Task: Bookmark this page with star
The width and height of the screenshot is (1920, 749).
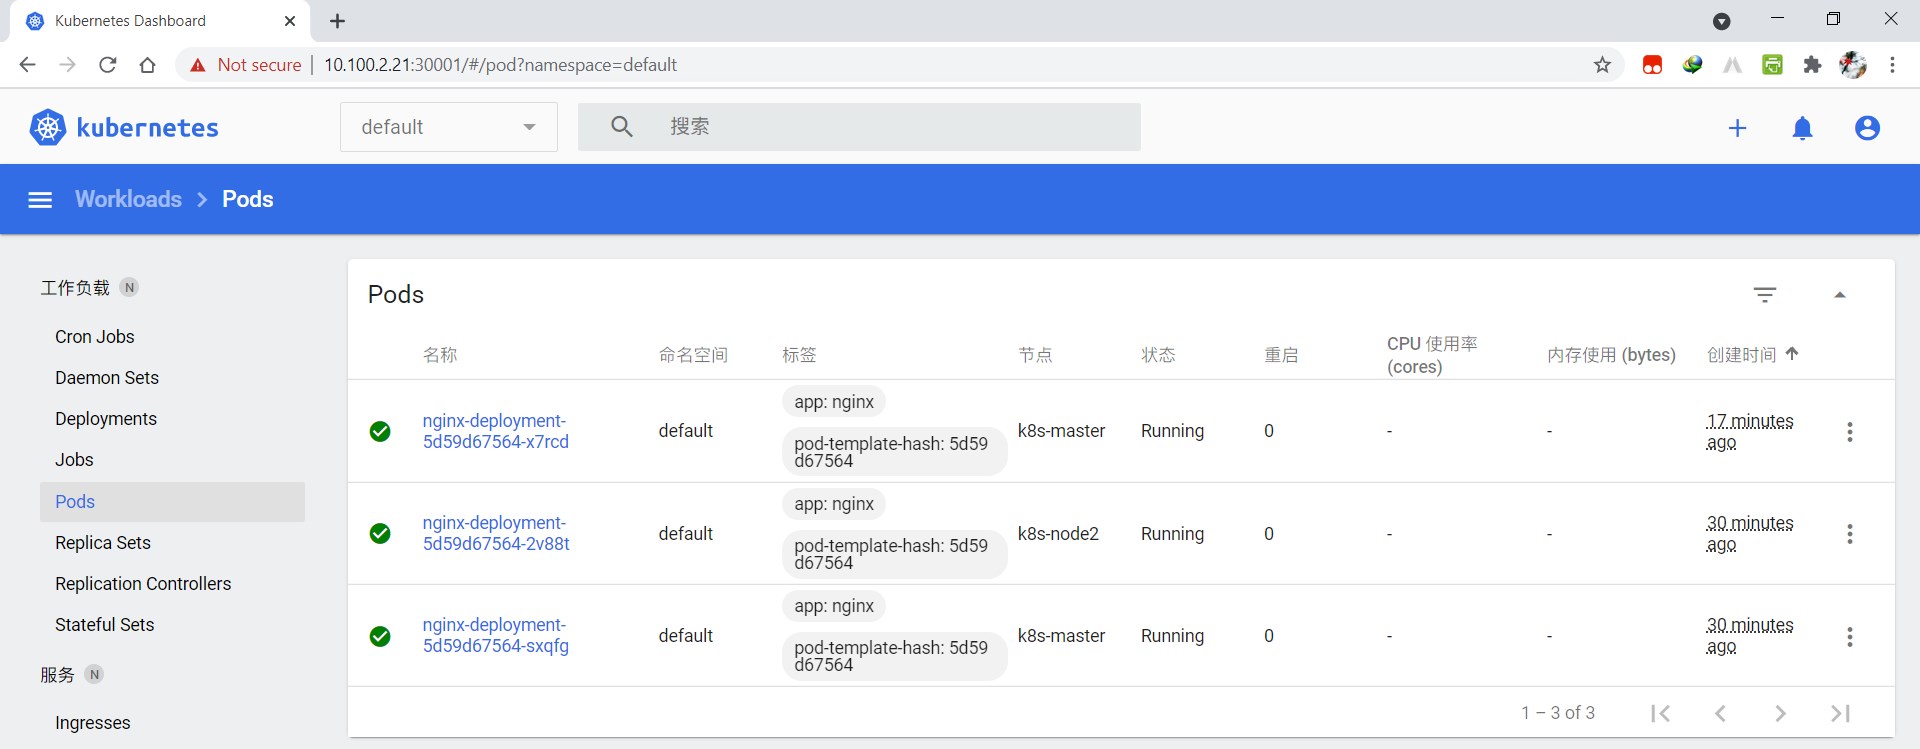Action: 1602,65
